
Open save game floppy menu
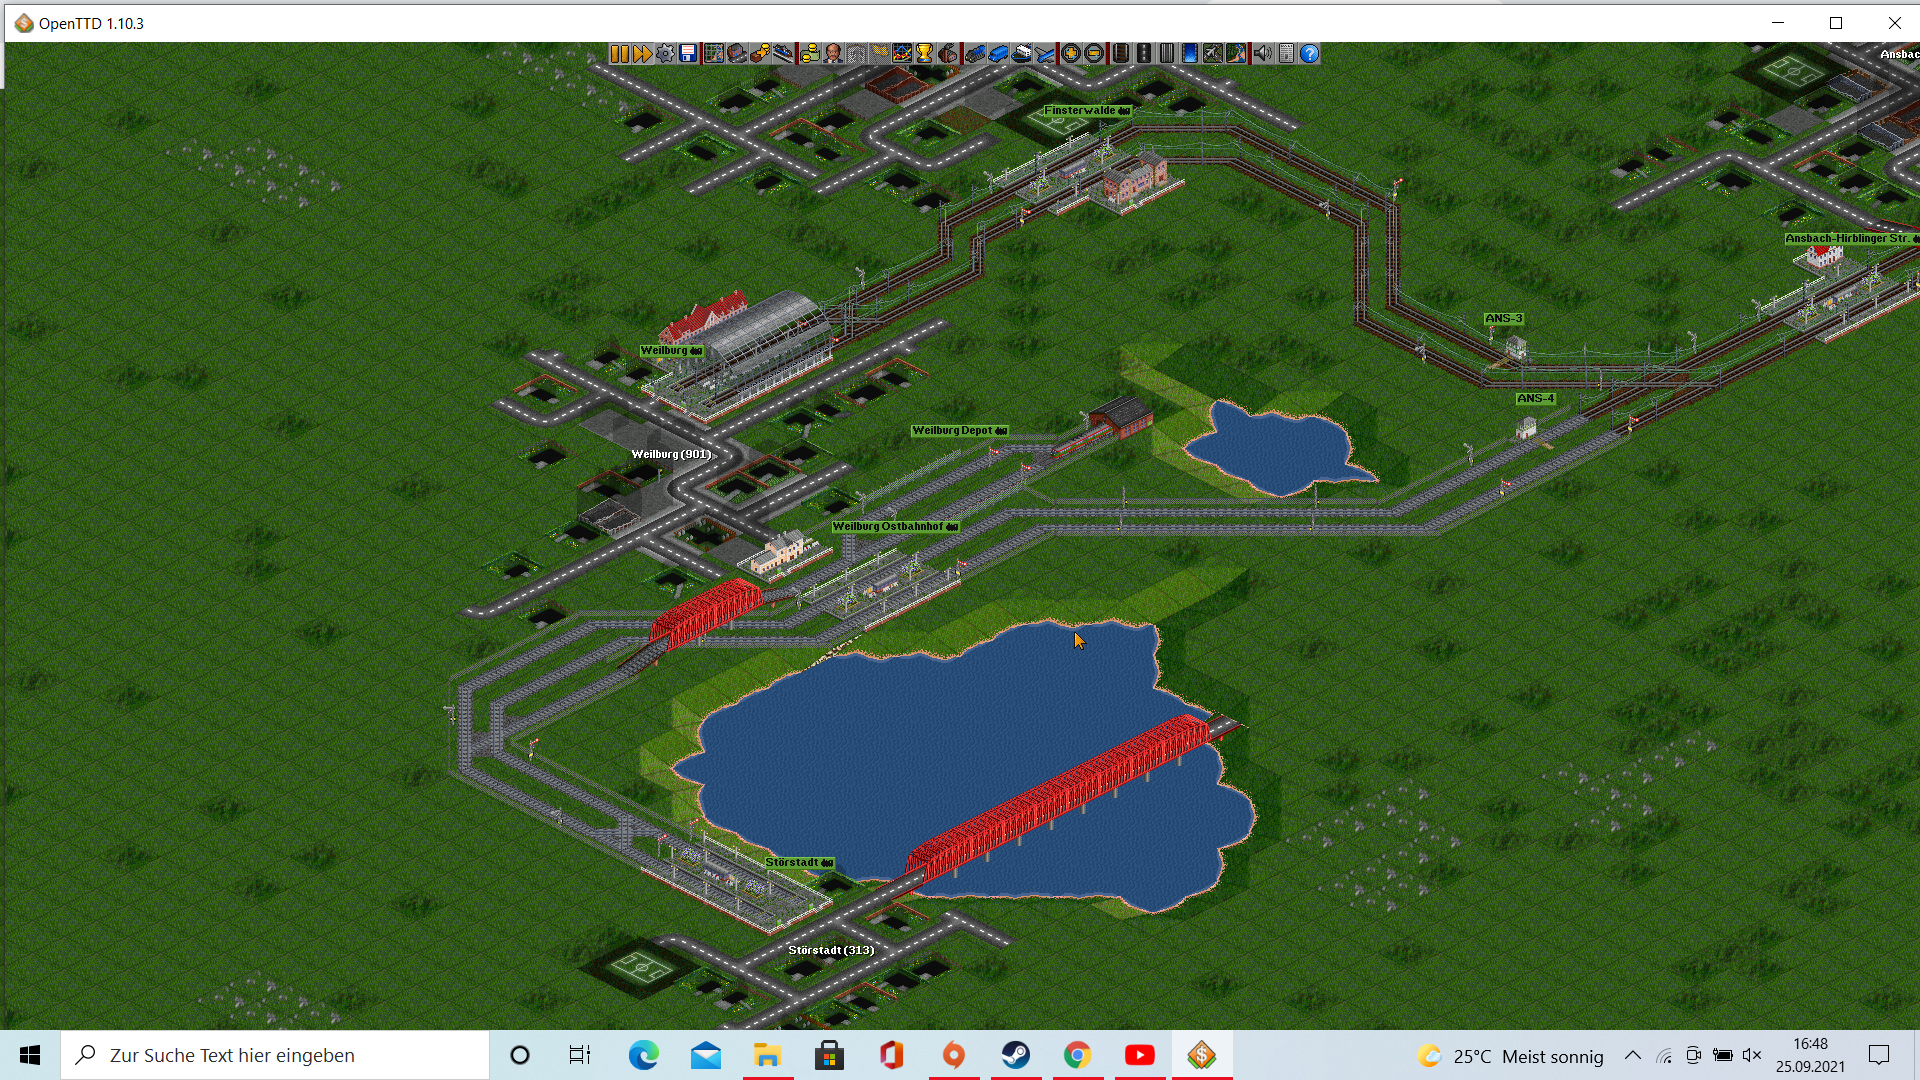pyautogui.click(x=688, y=53)
